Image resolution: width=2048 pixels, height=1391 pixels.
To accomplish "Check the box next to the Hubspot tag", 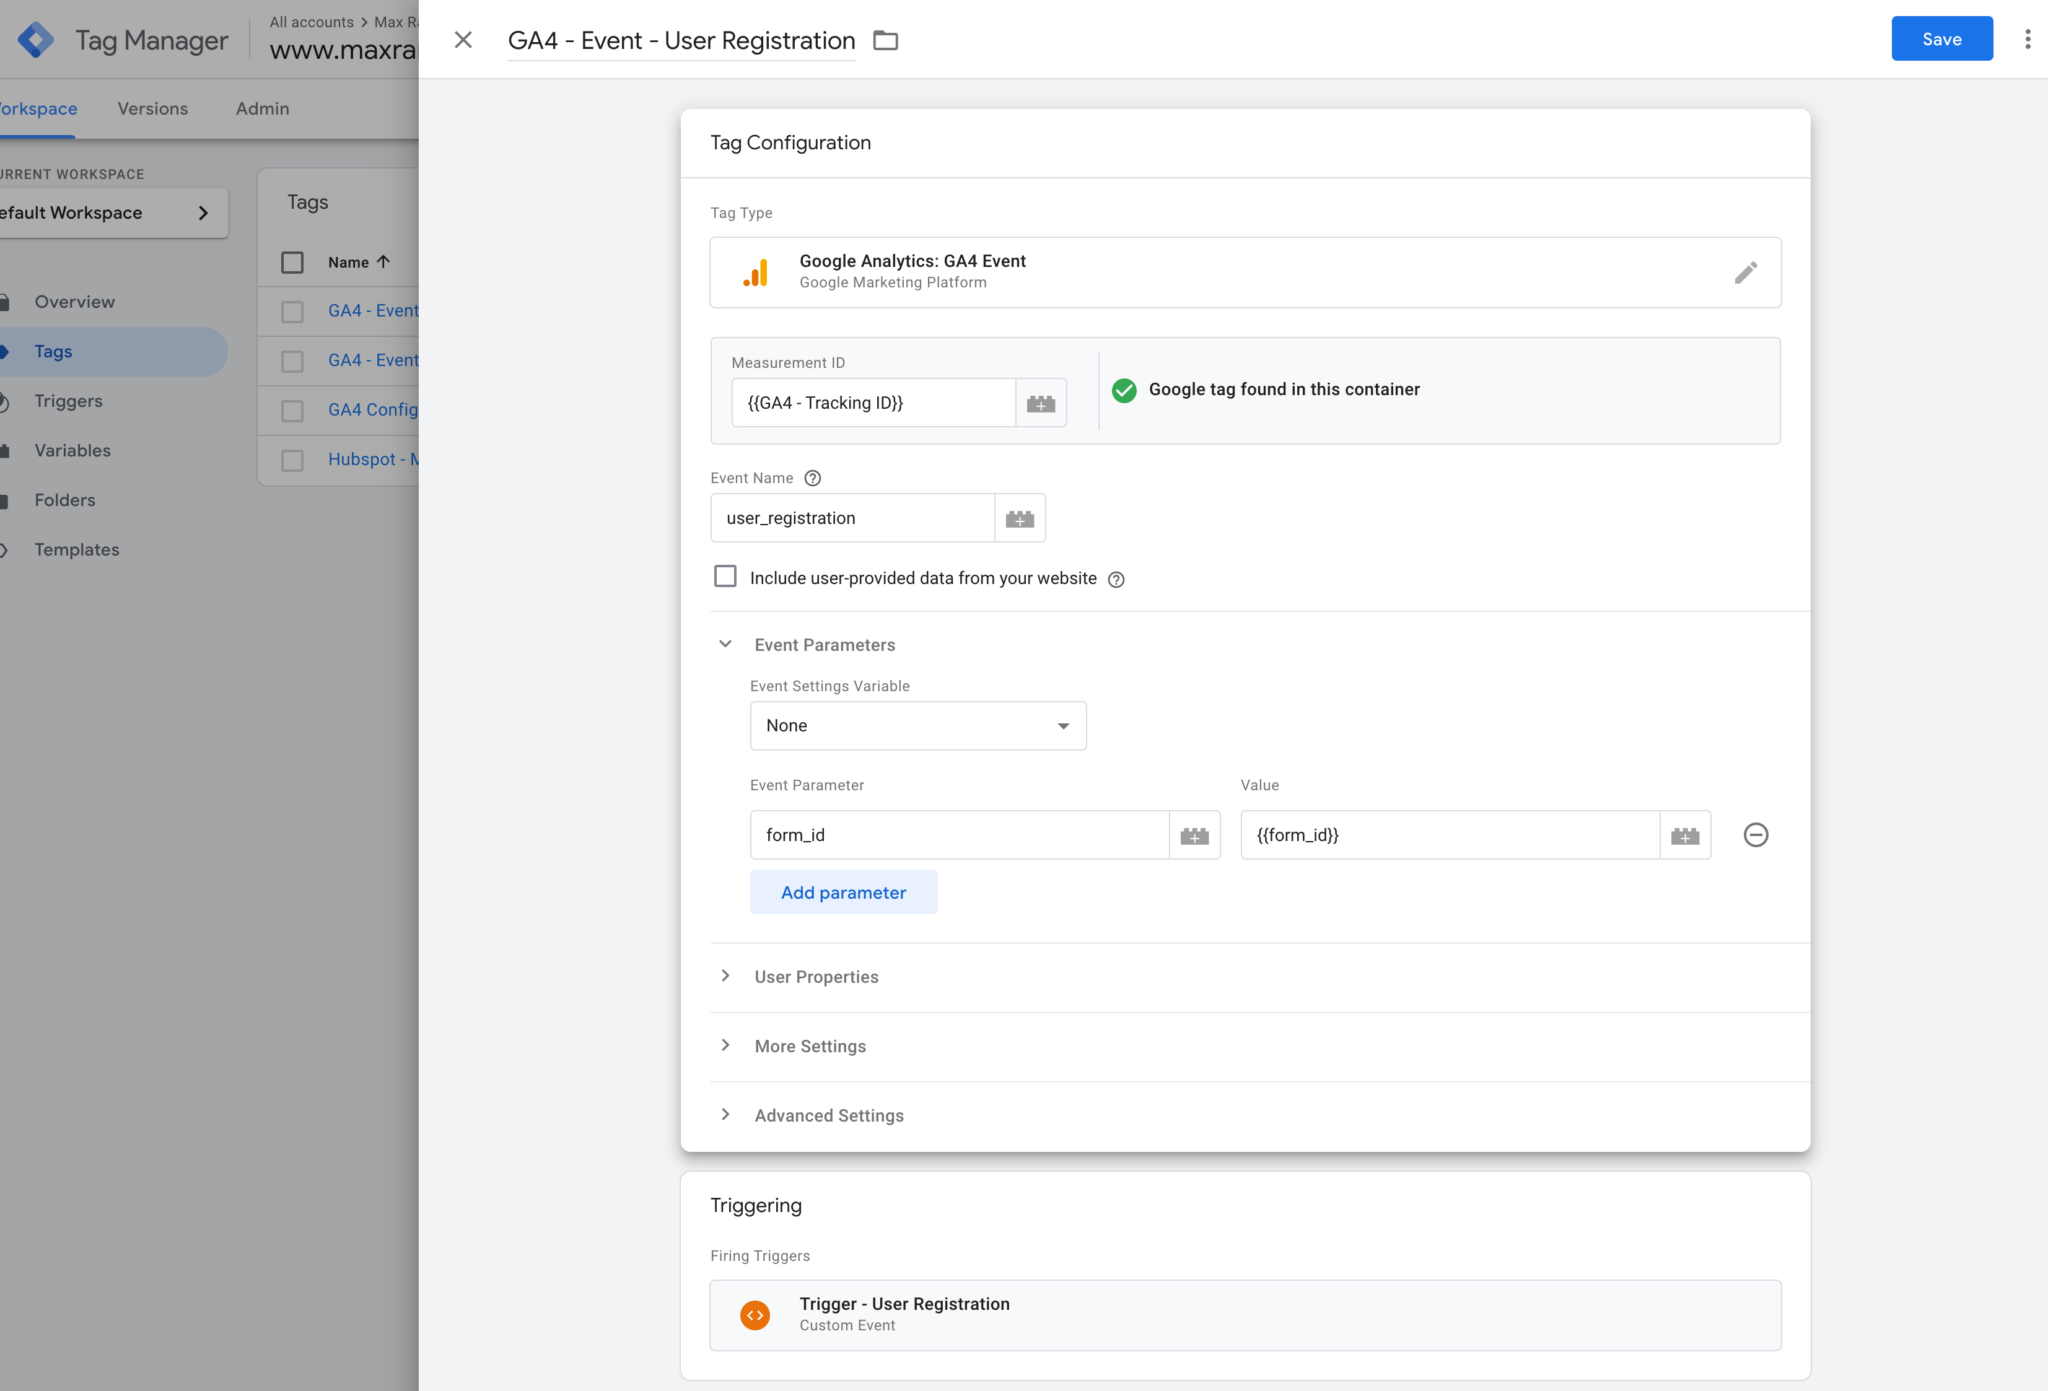I will pos(292,460).
